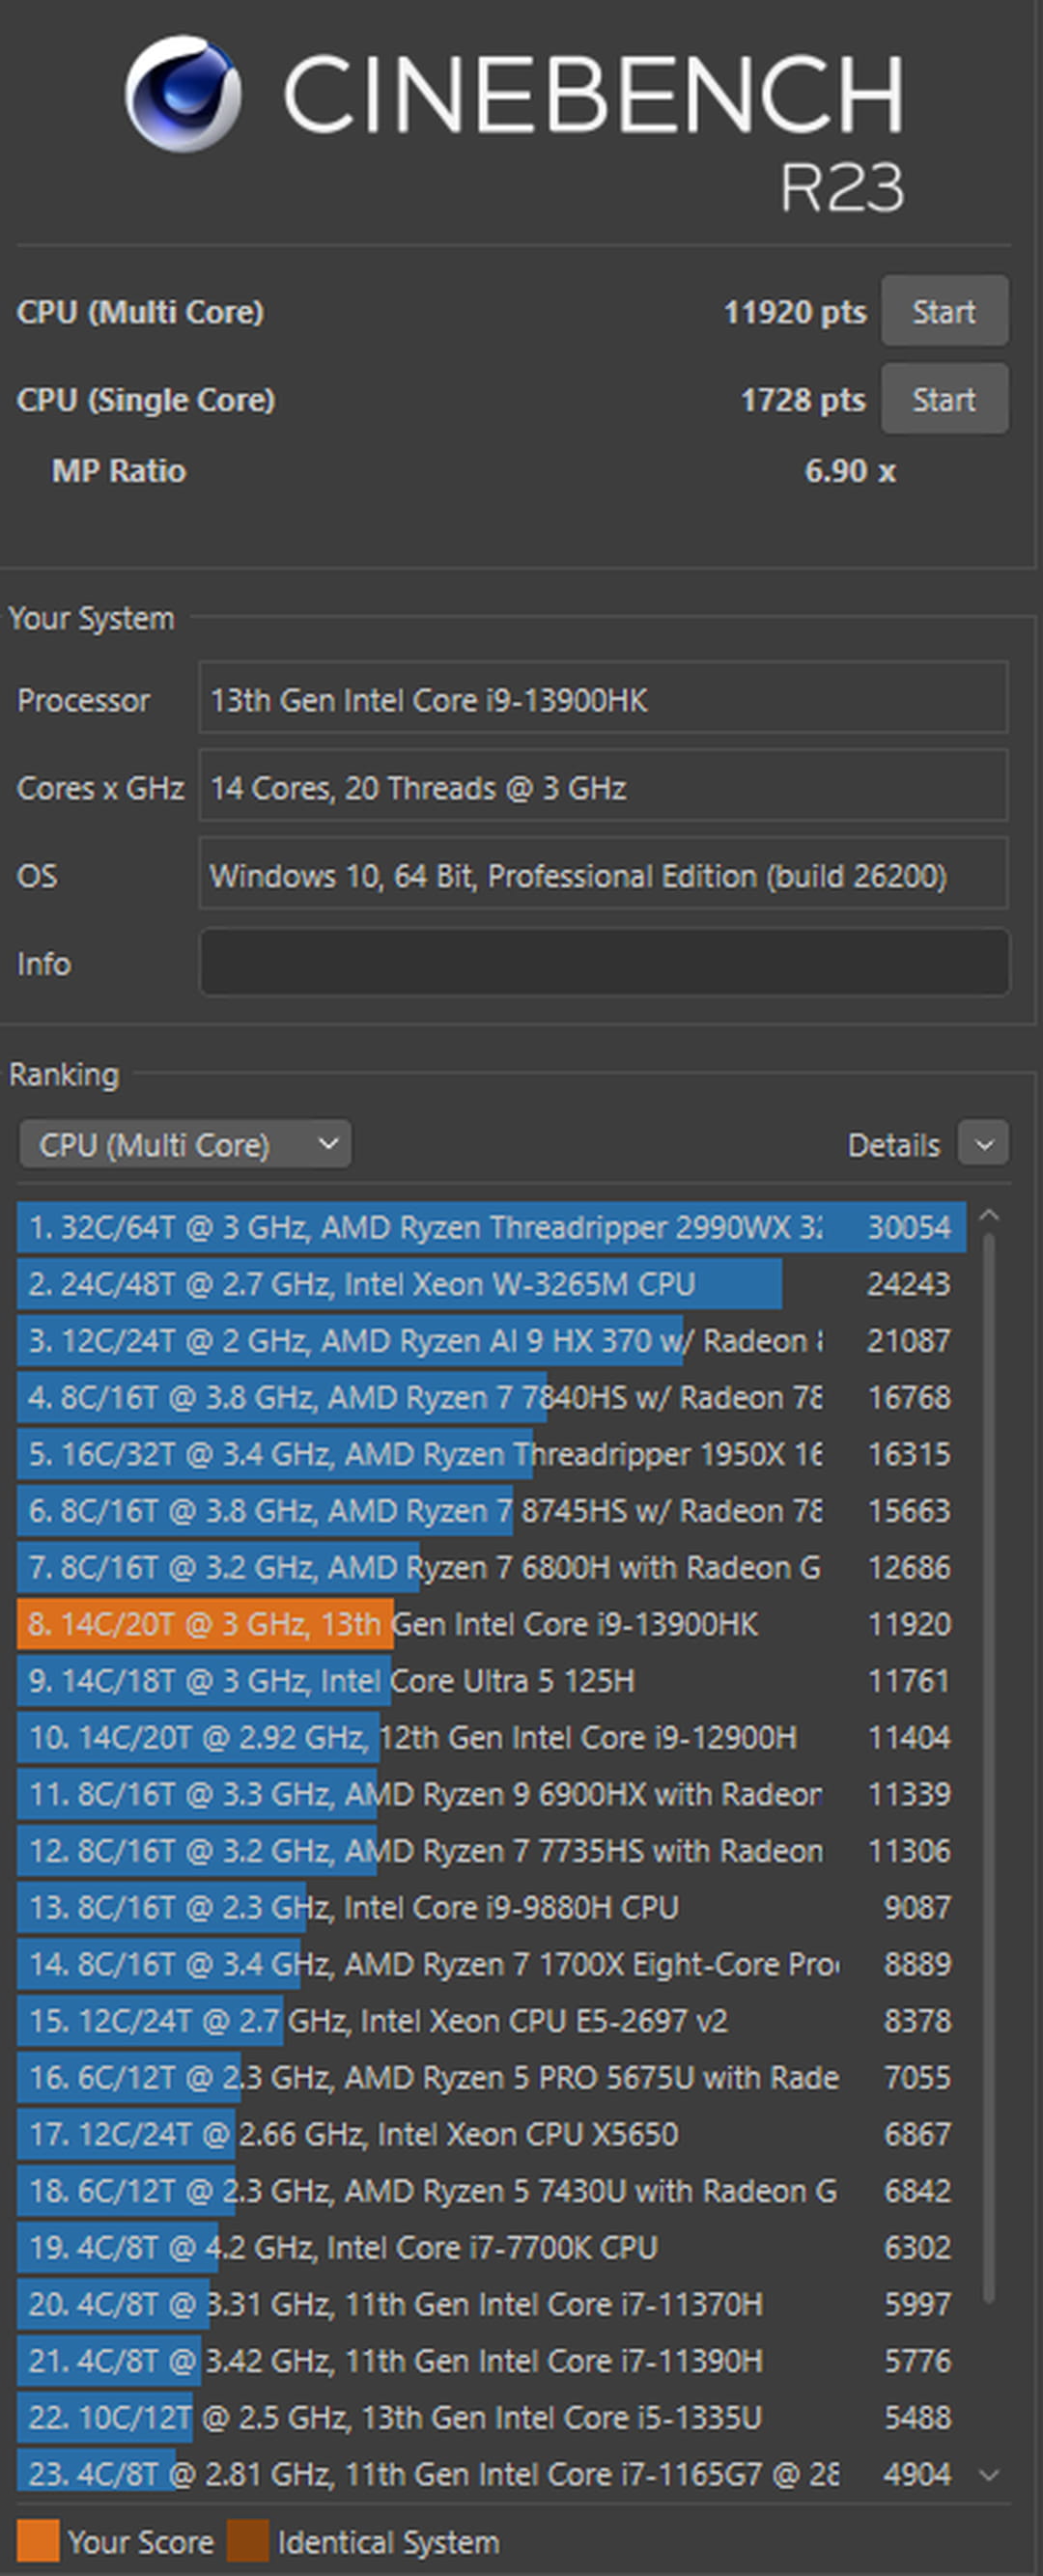The height and width of the screenshot is (2576, 1043).
Task: Click inside the empty Info field
Action: coord(603,963)
